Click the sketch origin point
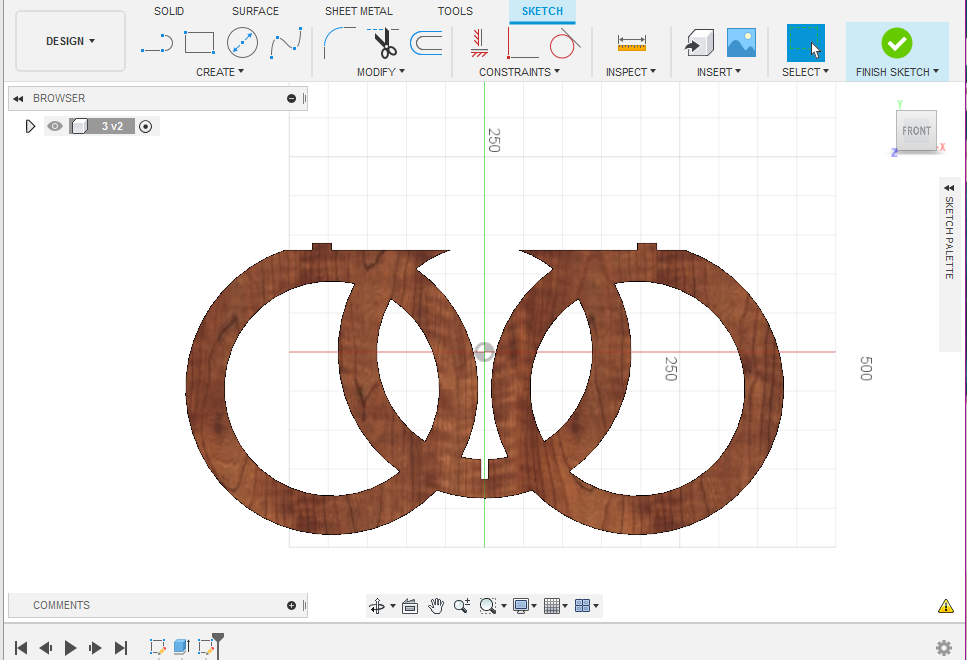The image size is (967, 660). pos(484,352)
